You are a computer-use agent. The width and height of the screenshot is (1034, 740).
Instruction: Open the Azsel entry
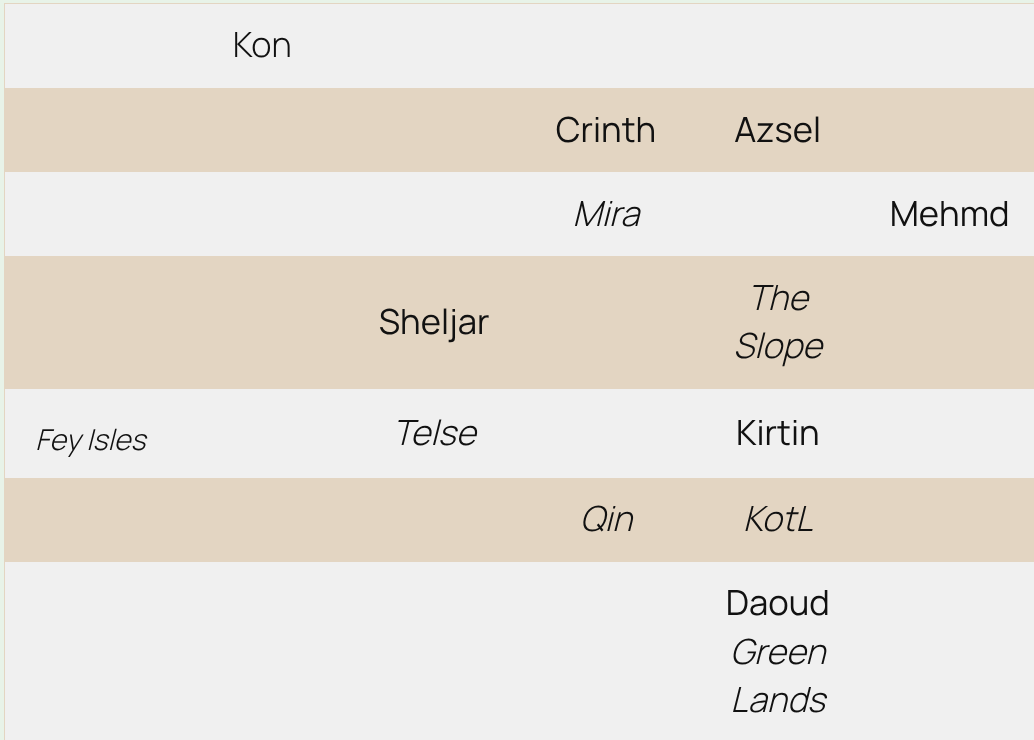point(777,130)
